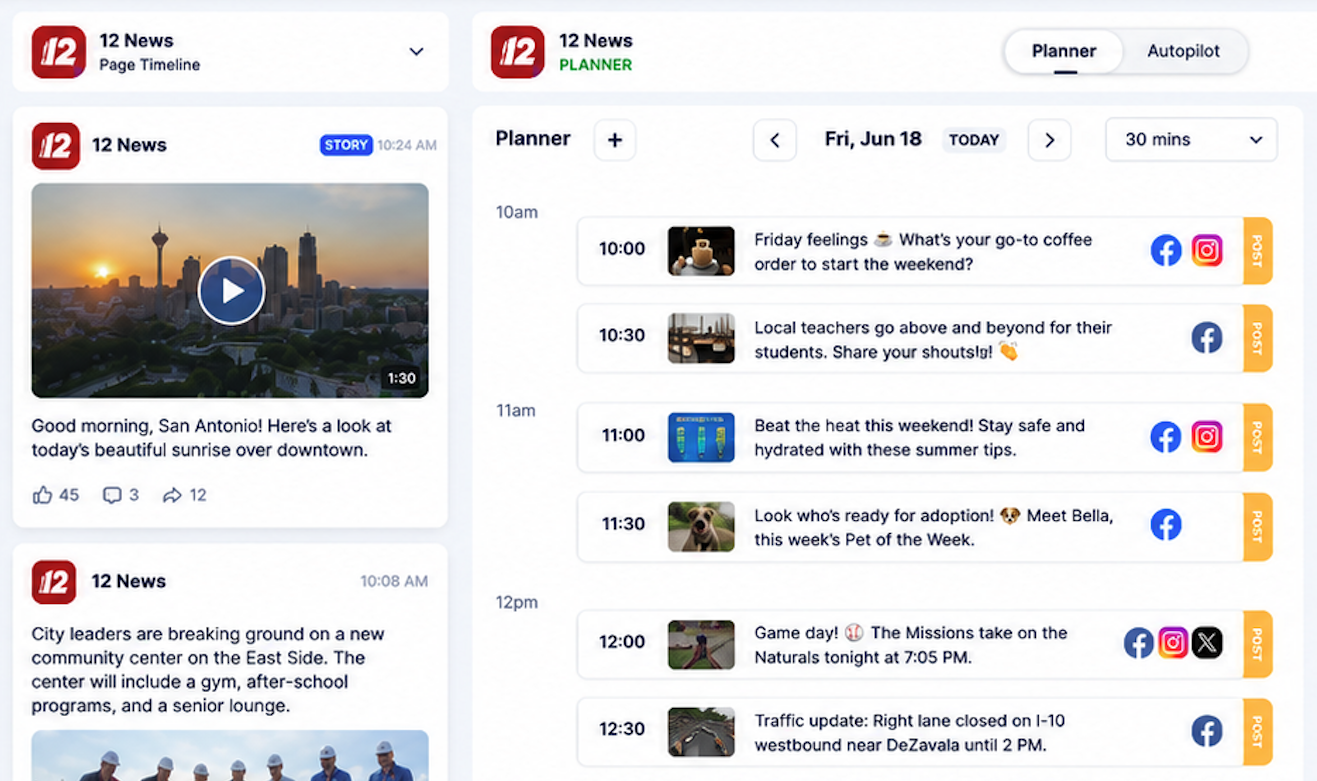Screen dimensions: 1317x781
Task: Click X icon on 12:00 Game day post
Action: tap(1207, 642)
